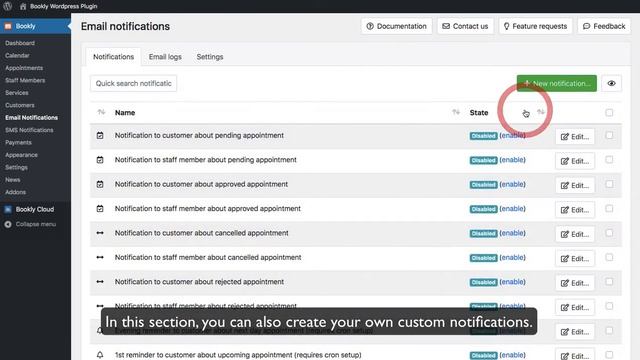The width and height of the screenshot is (640, 360).
Task: Open Payments in sidebar
Action: click(x=18, y=142)
